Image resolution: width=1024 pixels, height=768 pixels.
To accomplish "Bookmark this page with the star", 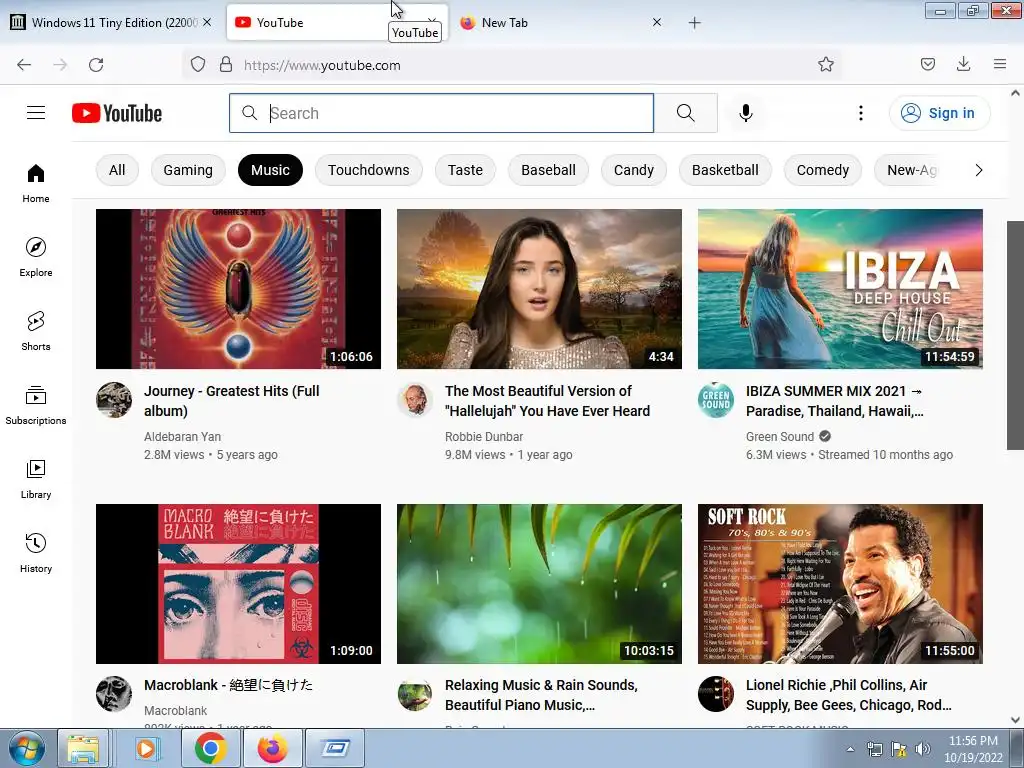I will click(825, 65).
